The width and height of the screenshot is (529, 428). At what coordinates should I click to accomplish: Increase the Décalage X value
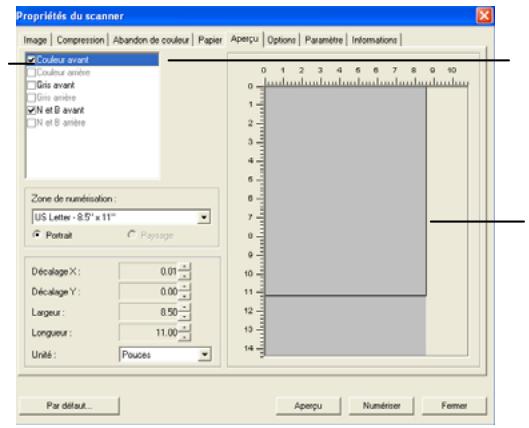[184, 267]
